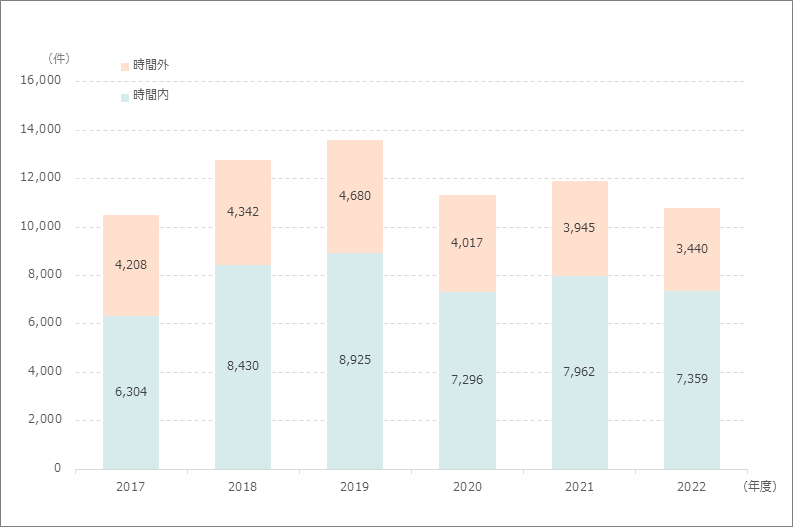Click the 2017 bar's 4,208 value label
This screenshot has height=527, width=793.
click(x=131, y=265)
